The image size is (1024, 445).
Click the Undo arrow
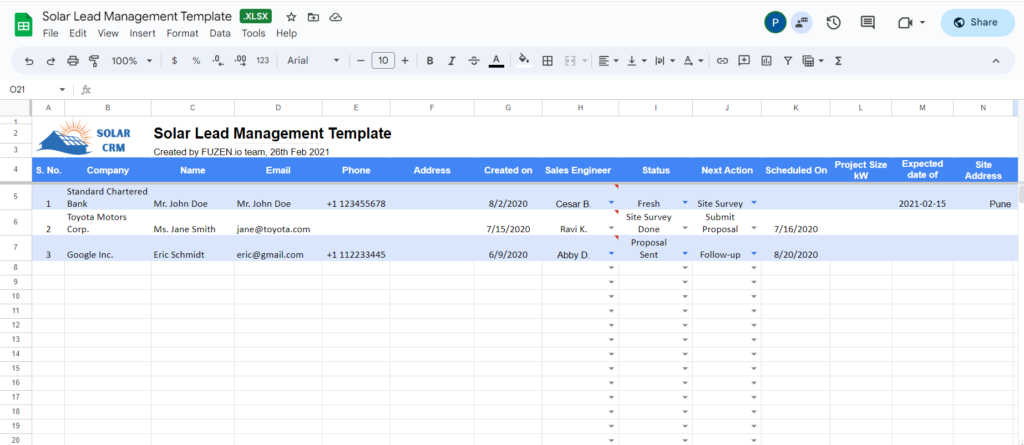(29, 61)
